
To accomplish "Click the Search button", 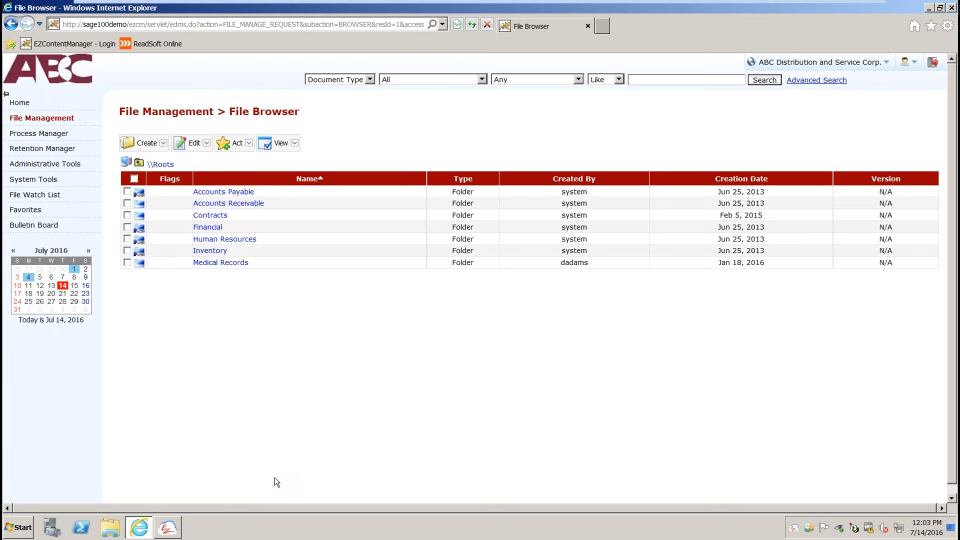I will click(764, 80).
